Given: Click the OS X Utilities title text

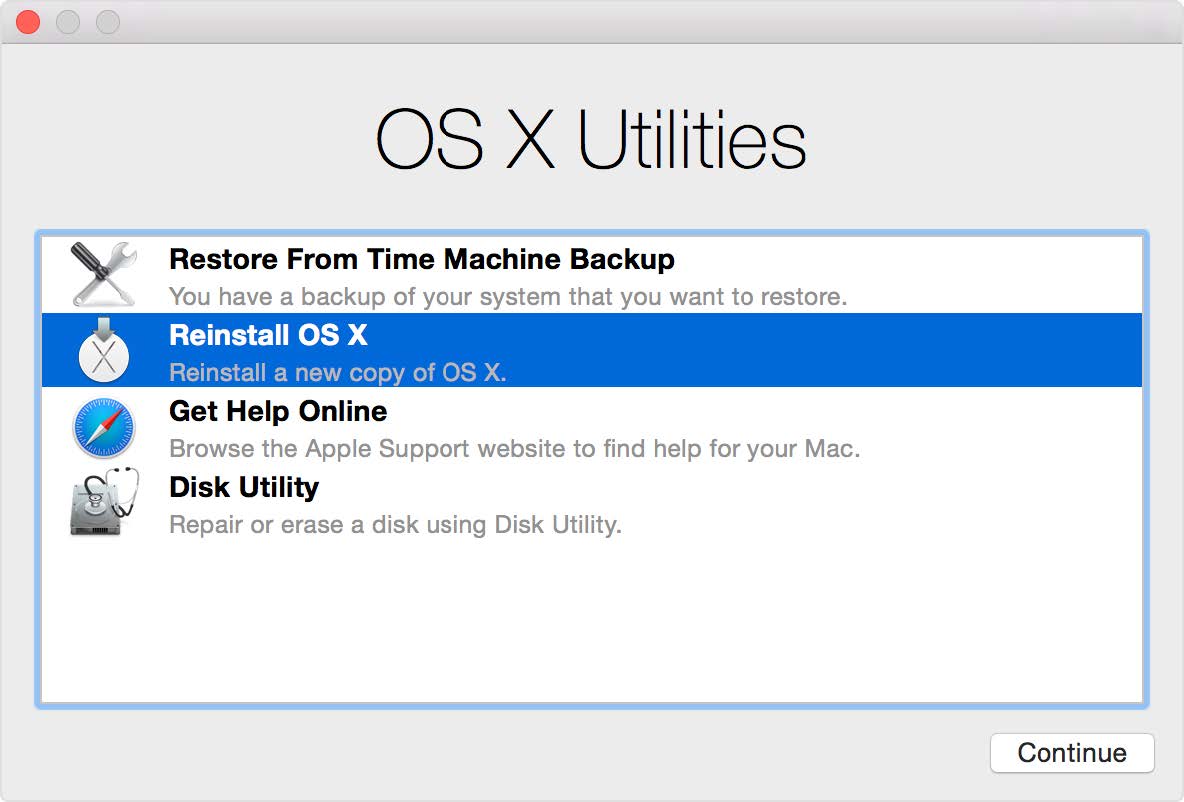Looking at the screenshot, I should (592, 136).
